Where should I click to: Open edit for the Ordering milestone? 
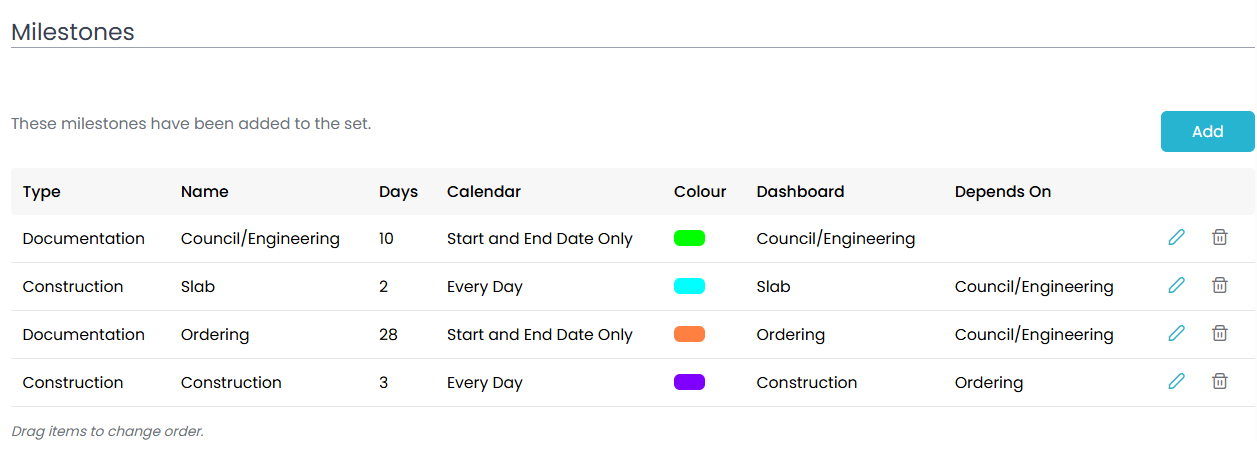pos(1176,333)
